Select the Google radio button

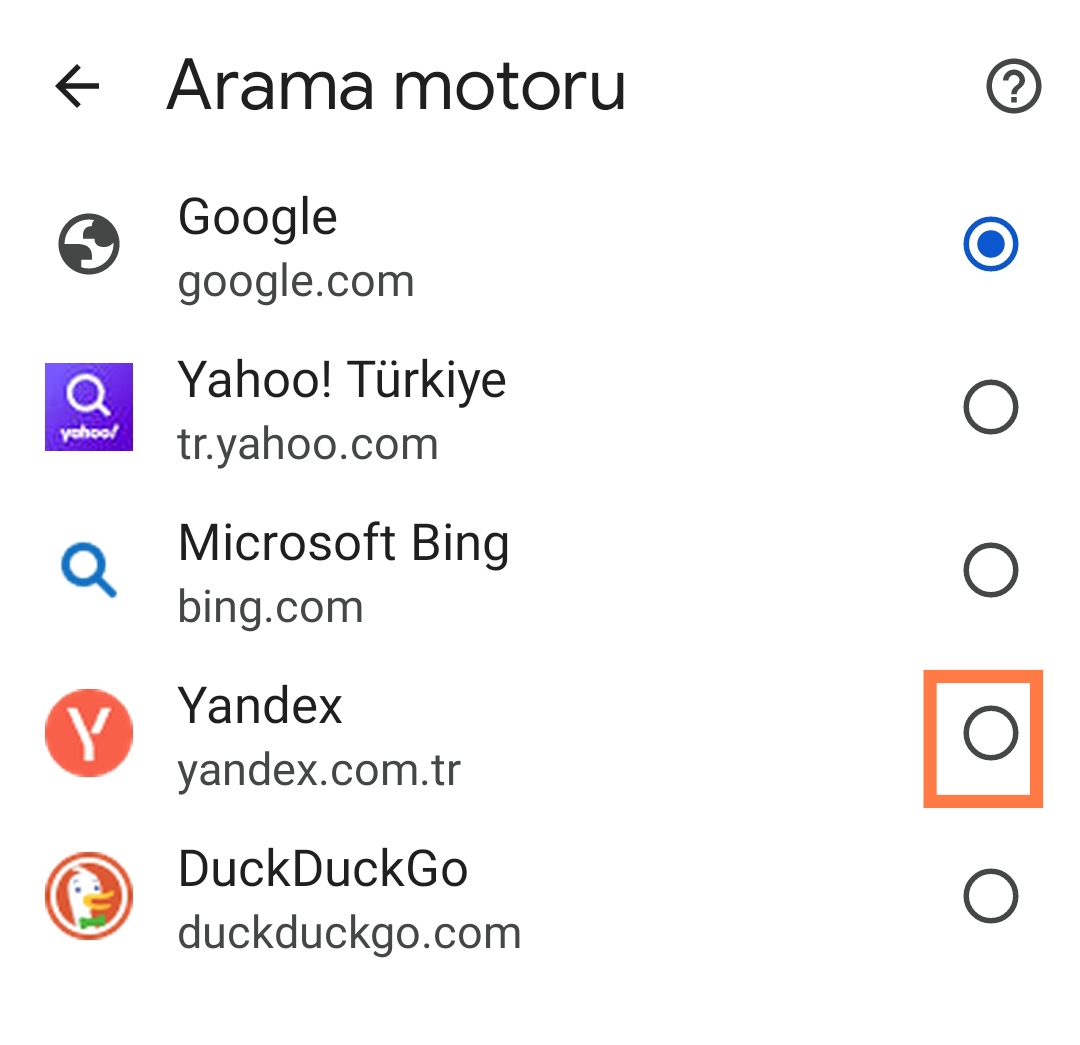tap(990, 245)
